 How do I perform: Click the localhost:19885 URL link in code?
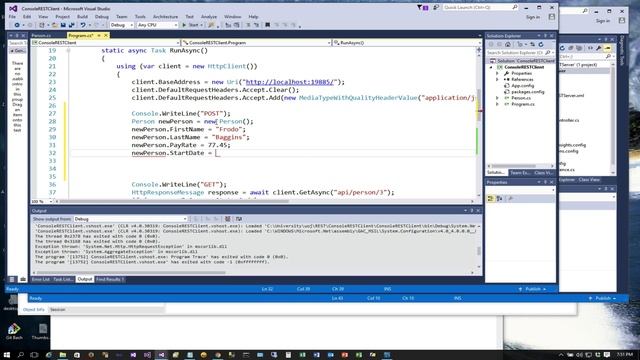pyautogui.click(x=290, y=82)
